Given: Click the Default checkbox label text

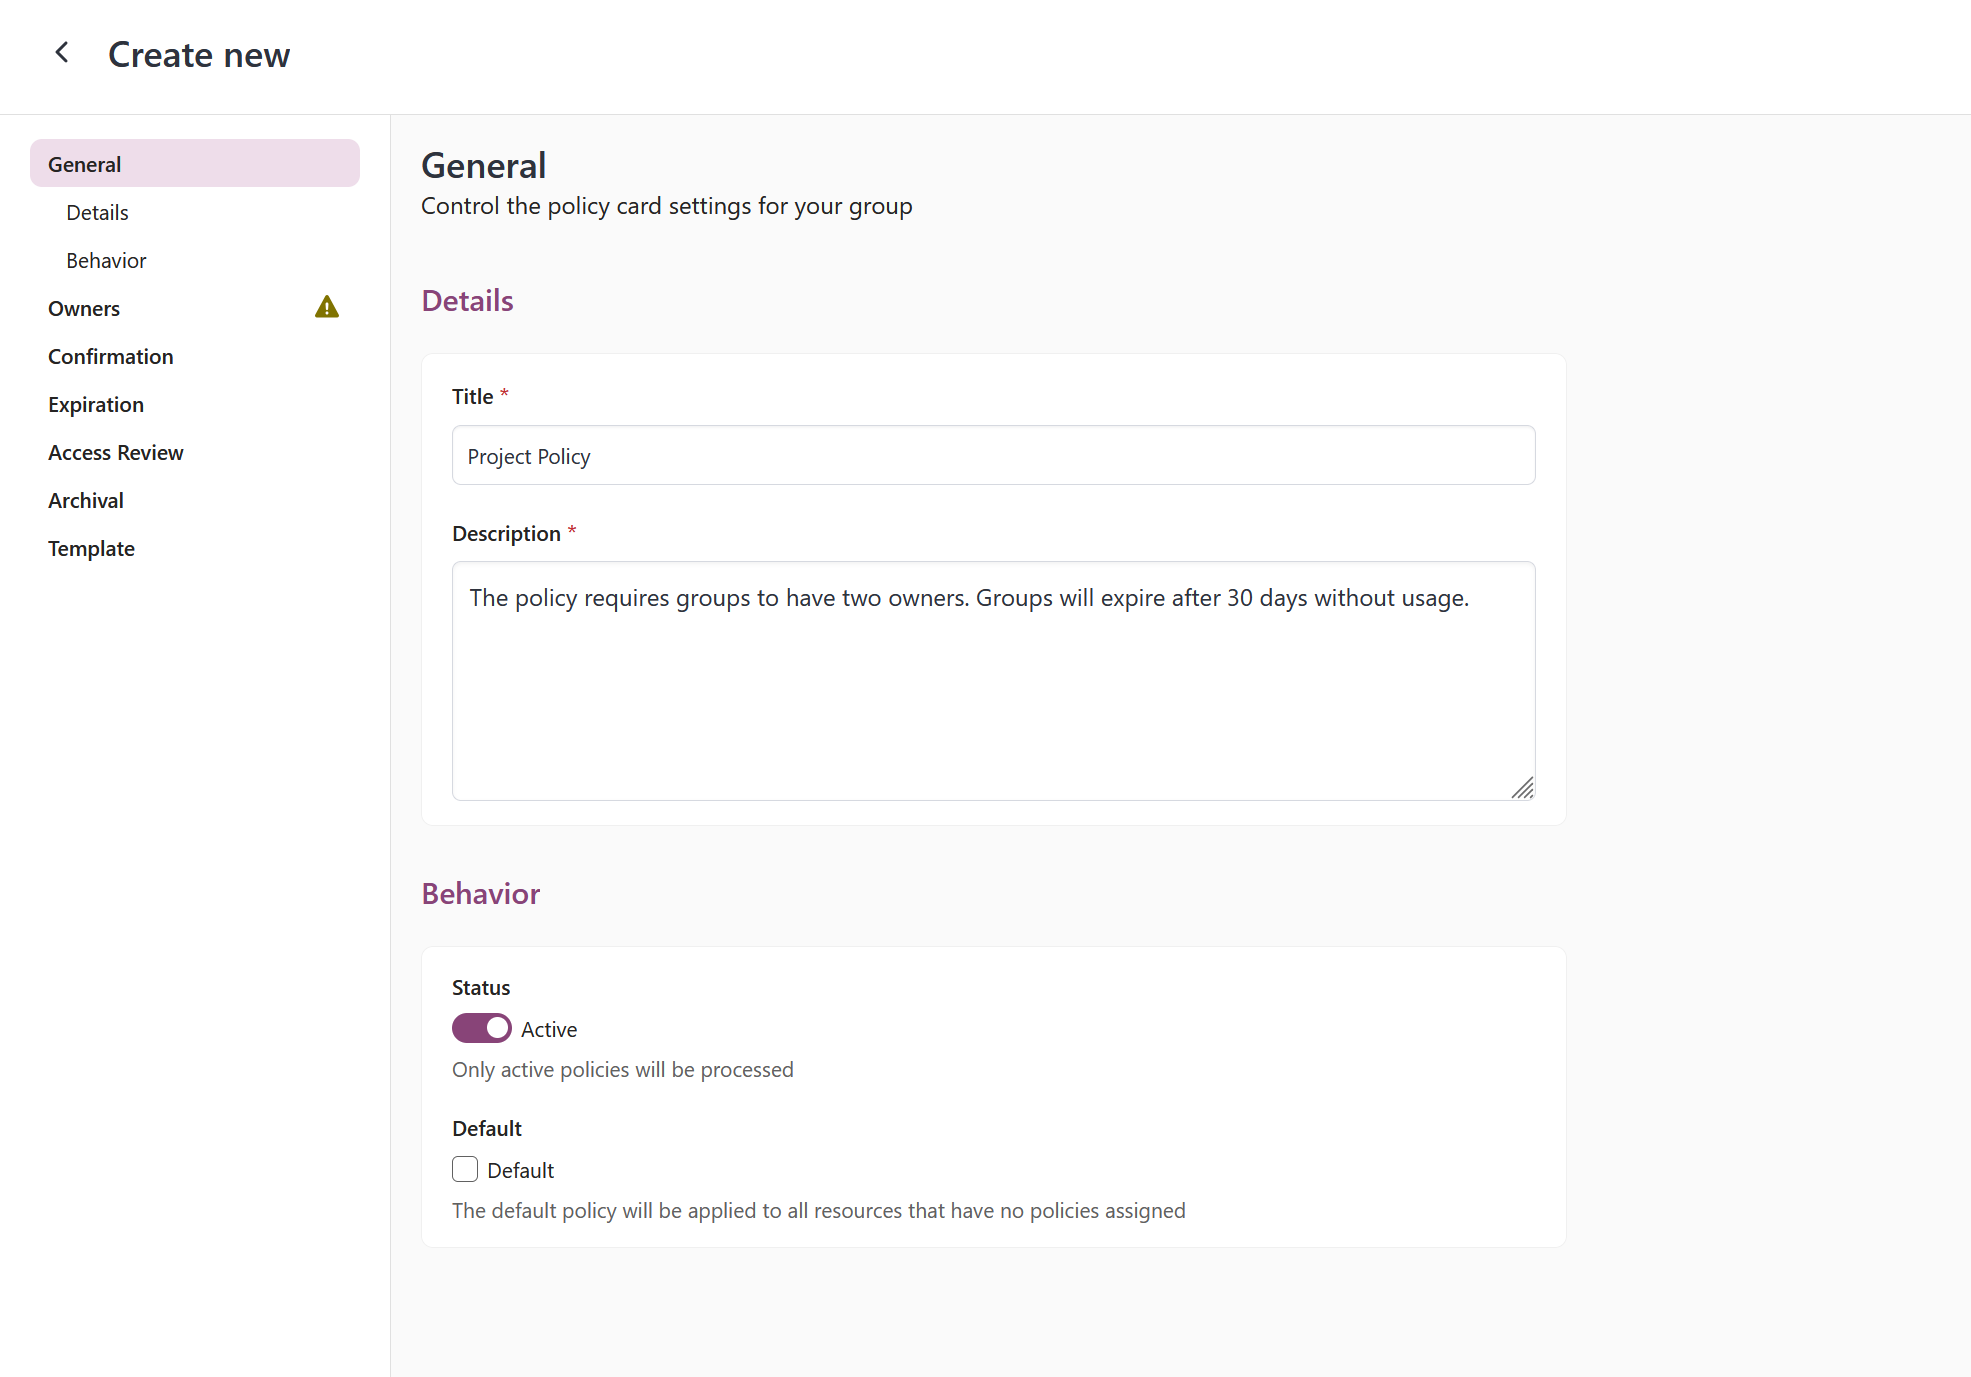Looking at the screenshot, I should click(520, 1170).
